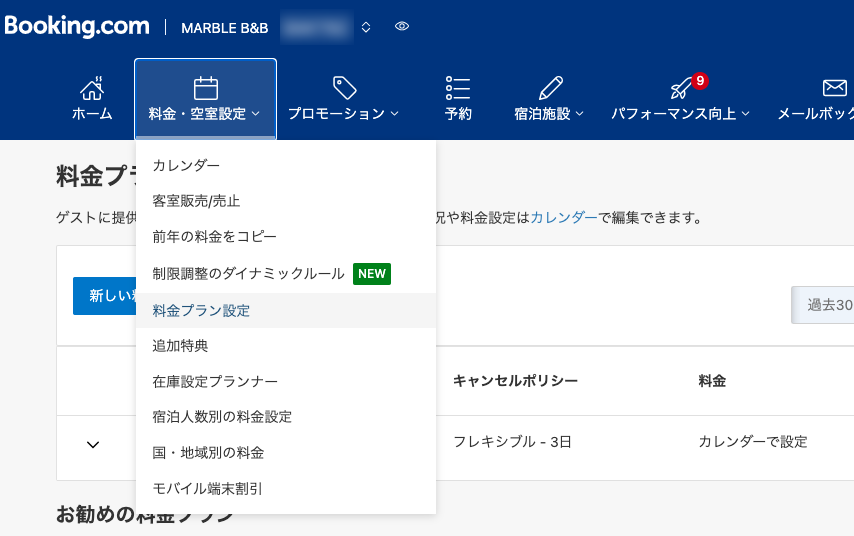Open the ホーム home icon

pos(92,88)
